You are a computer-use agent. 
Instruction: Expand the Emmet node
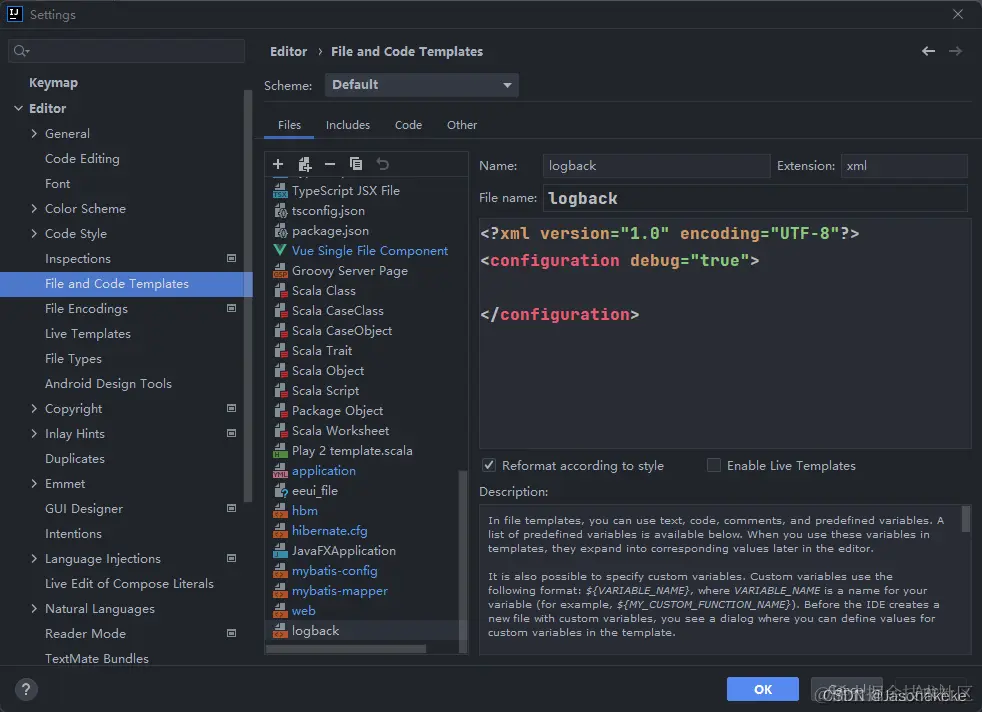click(x=34, y=483)
